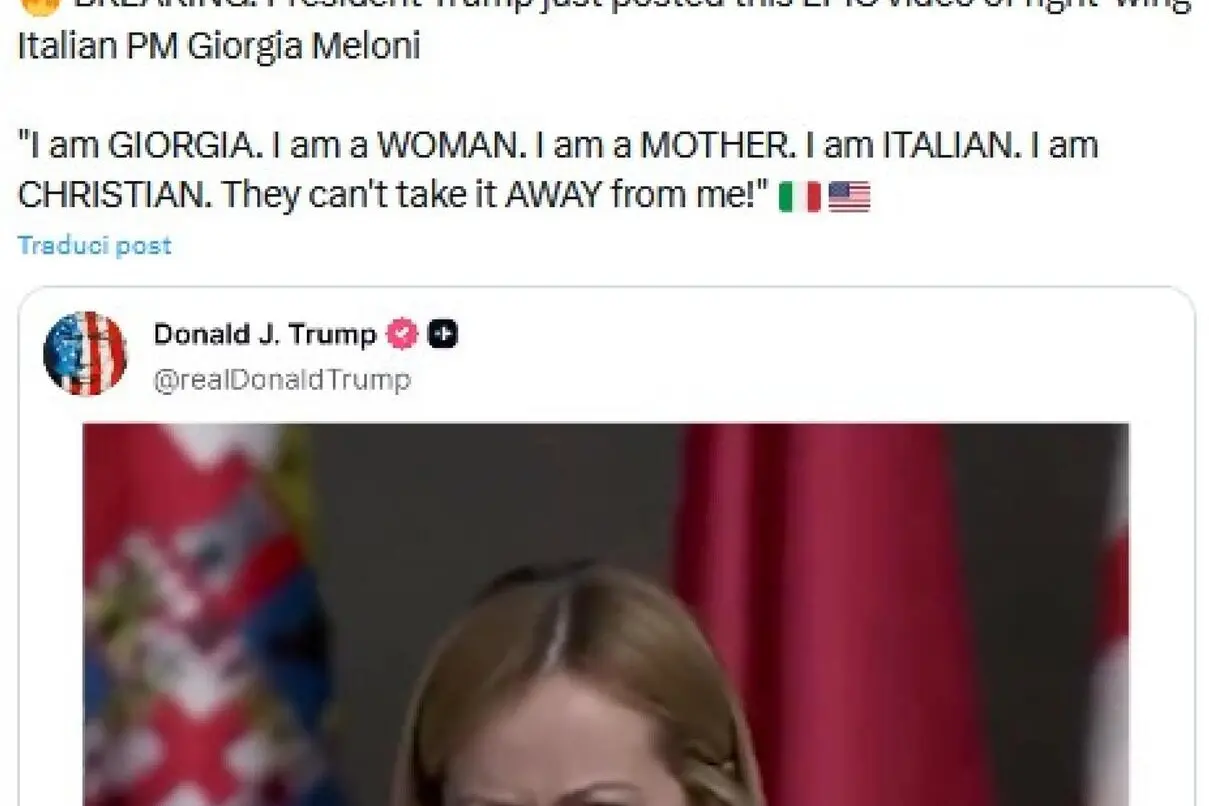Click the Donald J. Trump display name
The image size is (1209, 806).
264,334
